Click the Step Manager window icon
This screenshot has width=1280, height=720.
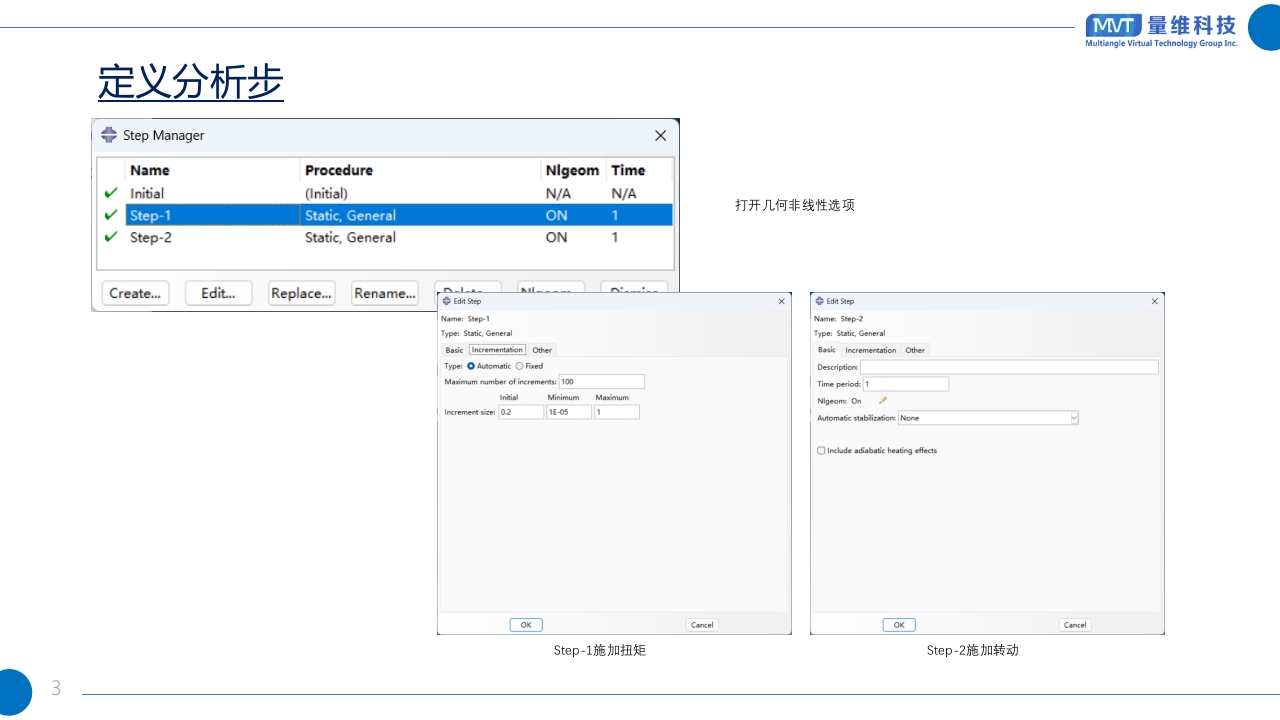pyautogui.click(x=109, y=135)
